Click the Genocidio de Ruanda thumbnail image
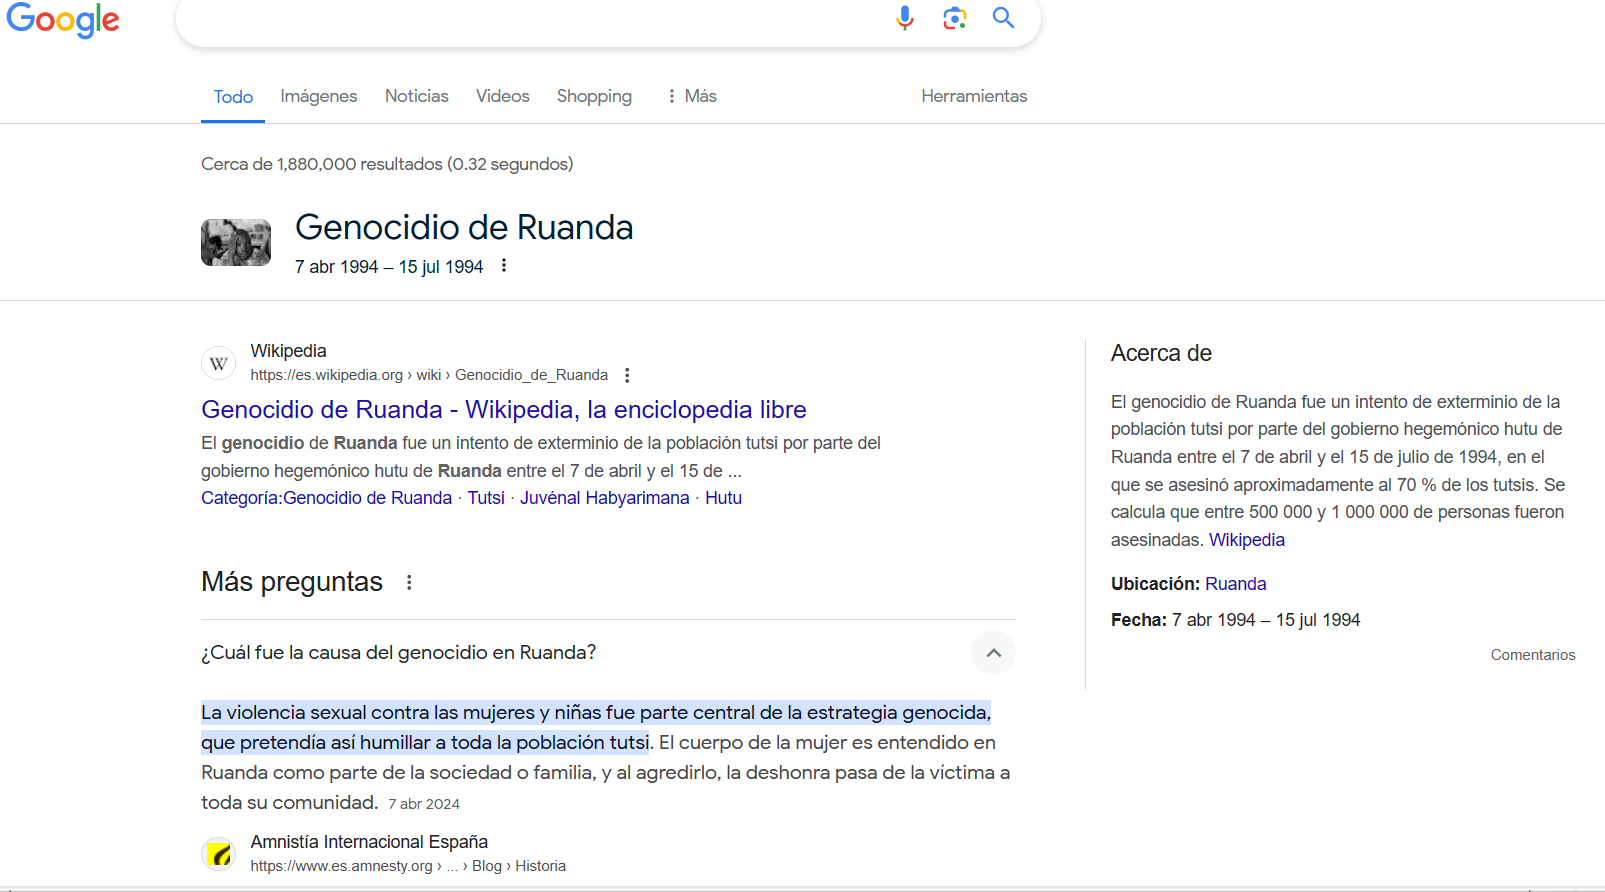This screenshot has width=1605, height=892. (x=236, y=243)
